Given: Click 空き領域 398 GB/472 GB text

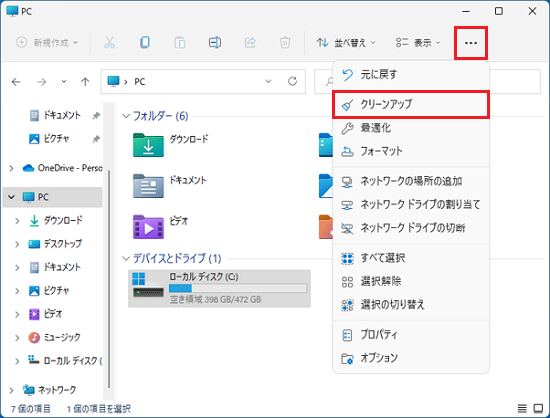Looking at the screenshot, I should click(x=215, y=300).
